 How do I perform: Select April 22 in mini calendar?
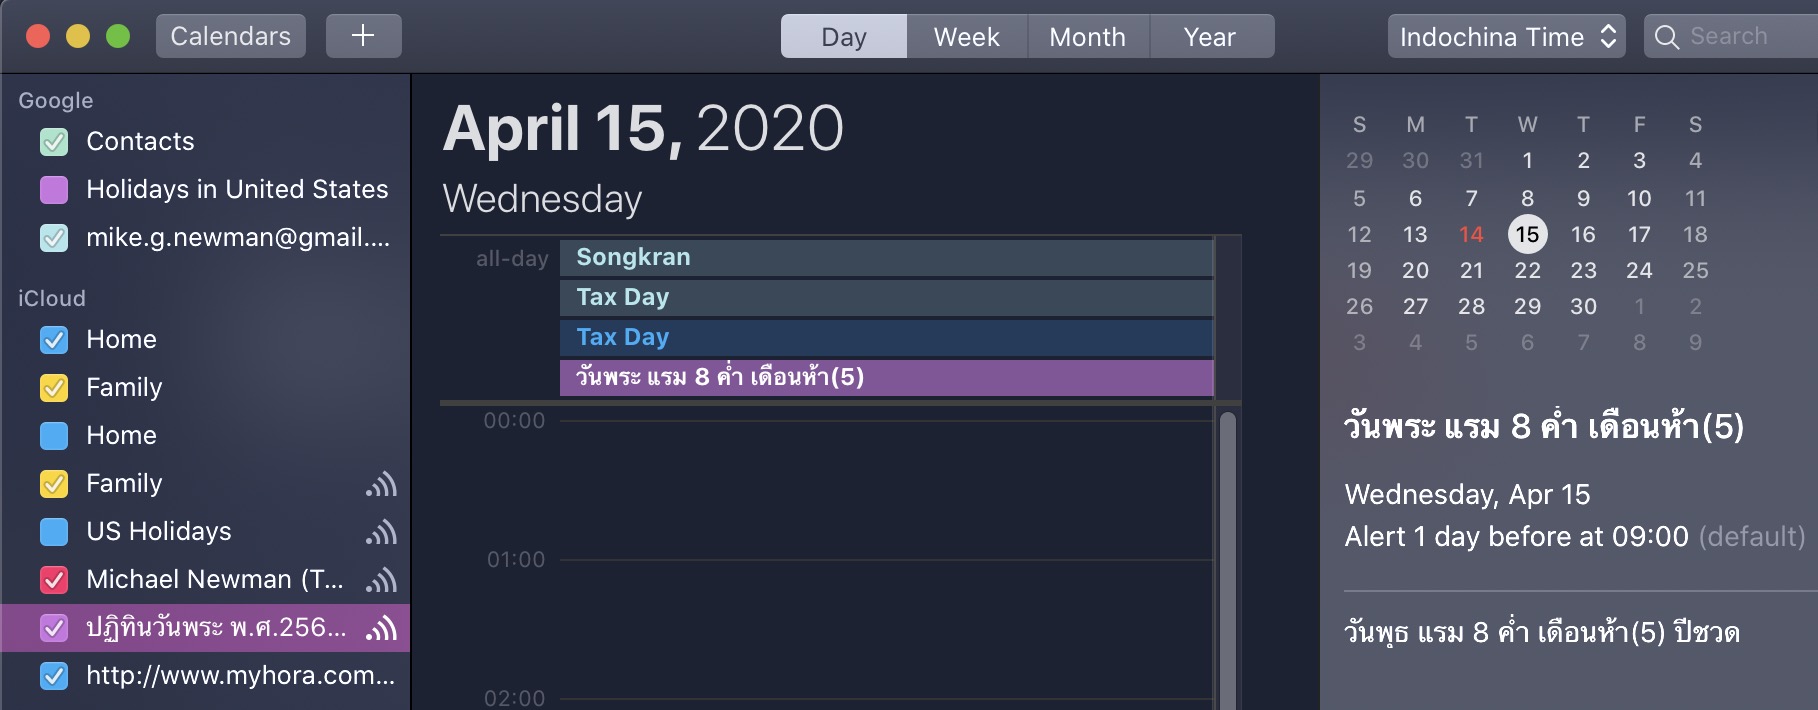click(x=1527, y=271)
